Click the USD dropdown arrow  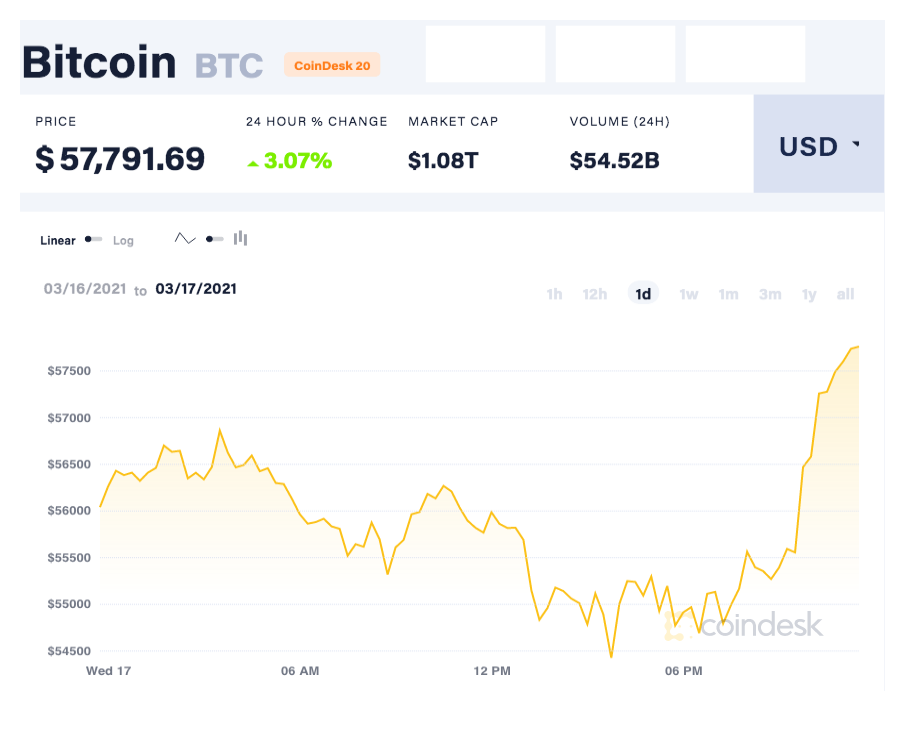[x=856, y=144]
